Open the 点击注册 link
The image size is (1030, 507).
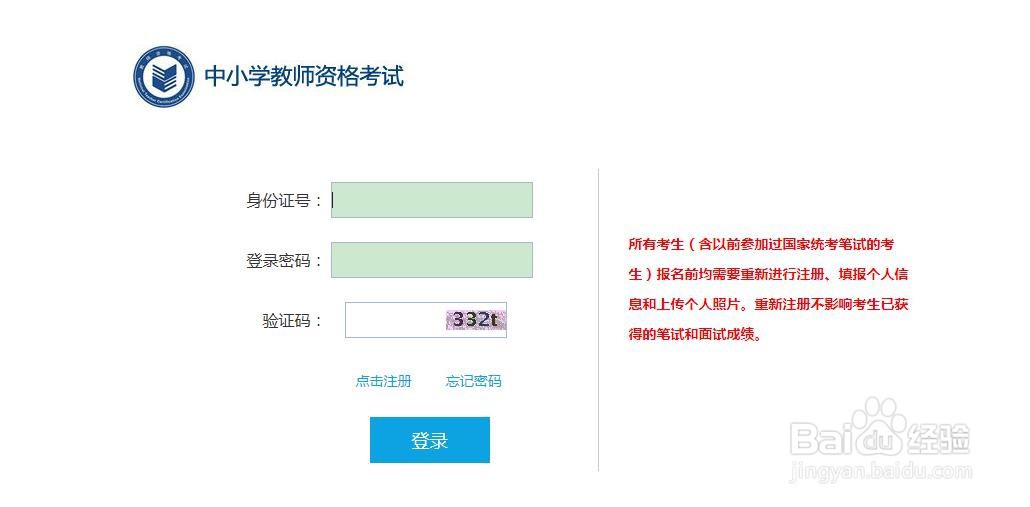pos(384,381)
